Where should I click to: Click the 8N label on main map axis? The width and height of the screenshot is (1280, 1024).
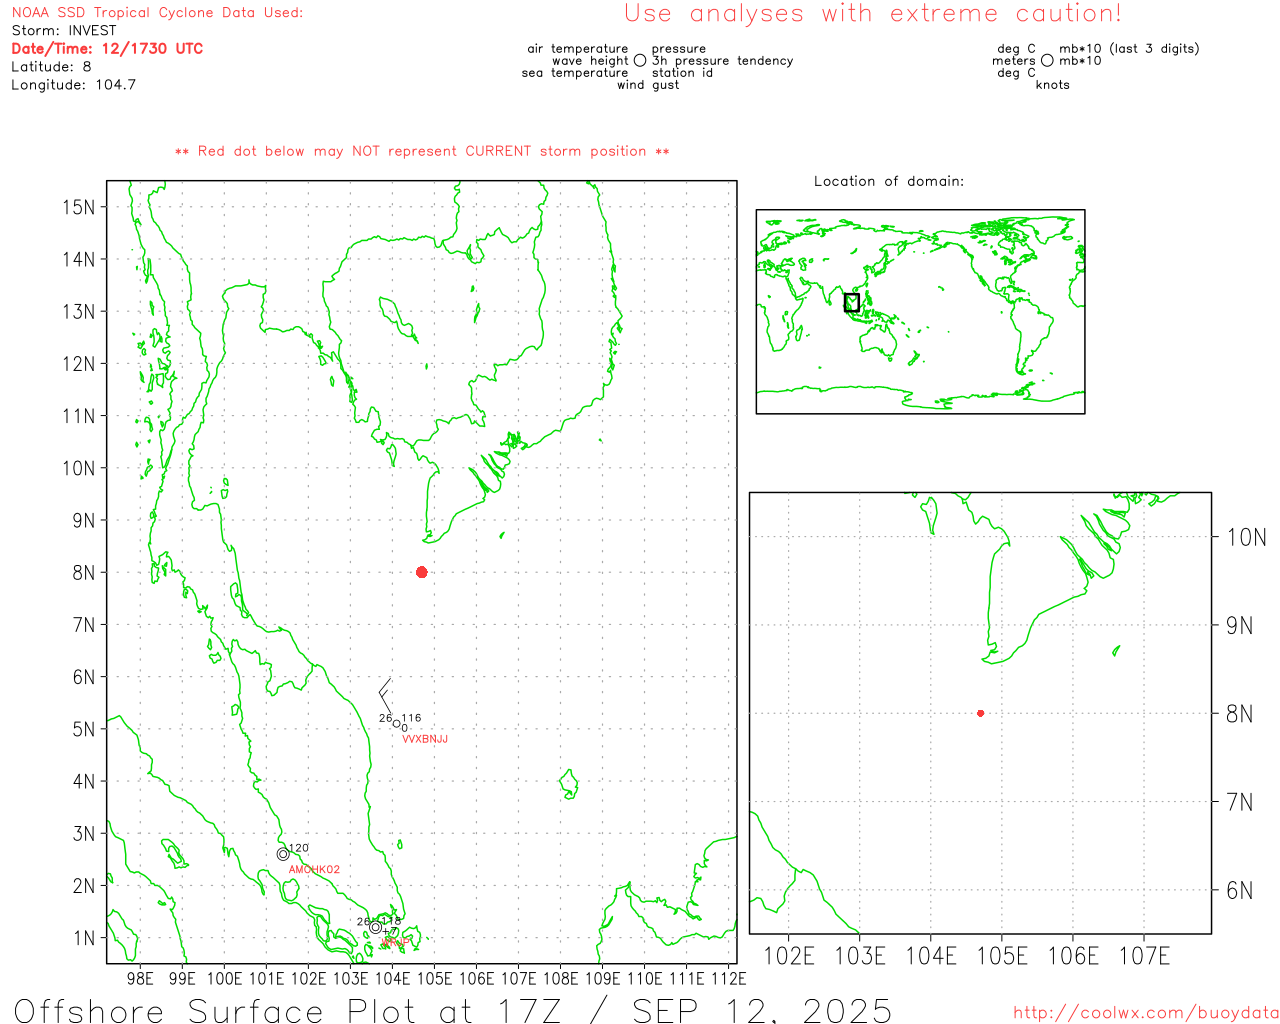[x=84, y=573]
